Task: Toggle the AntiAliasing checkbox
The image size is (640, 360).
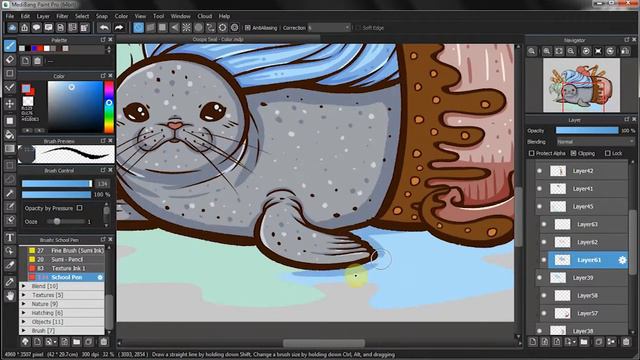Action: (x=247, y=28)
